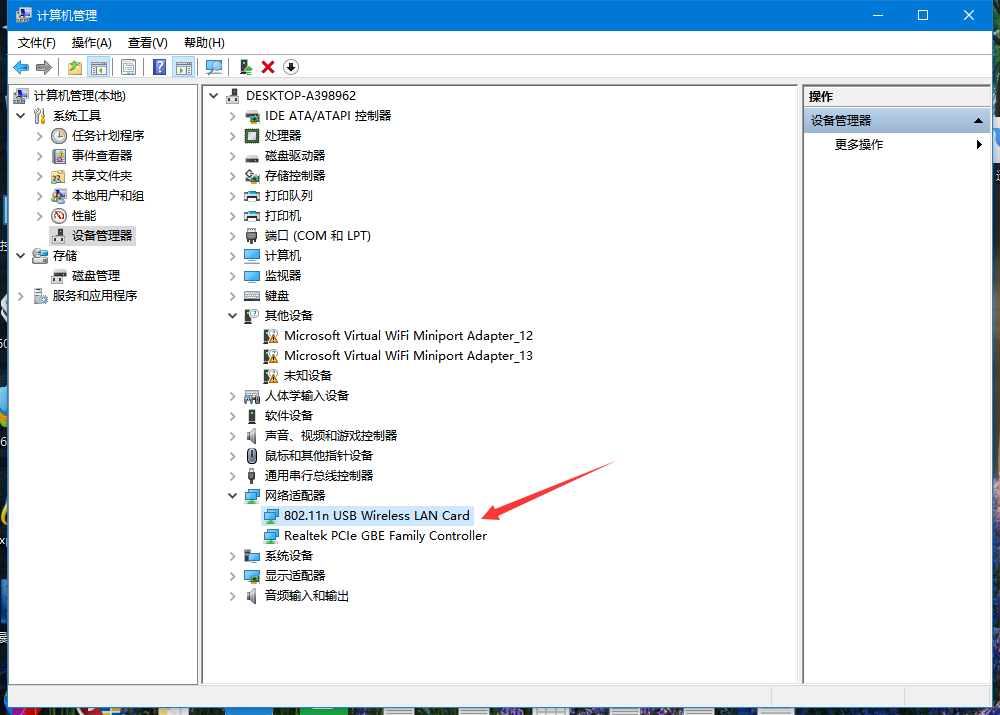Select Storage controllers (存储控制器) category
This screenshot has width=1000, height=715.
click(x=295, y=175)
